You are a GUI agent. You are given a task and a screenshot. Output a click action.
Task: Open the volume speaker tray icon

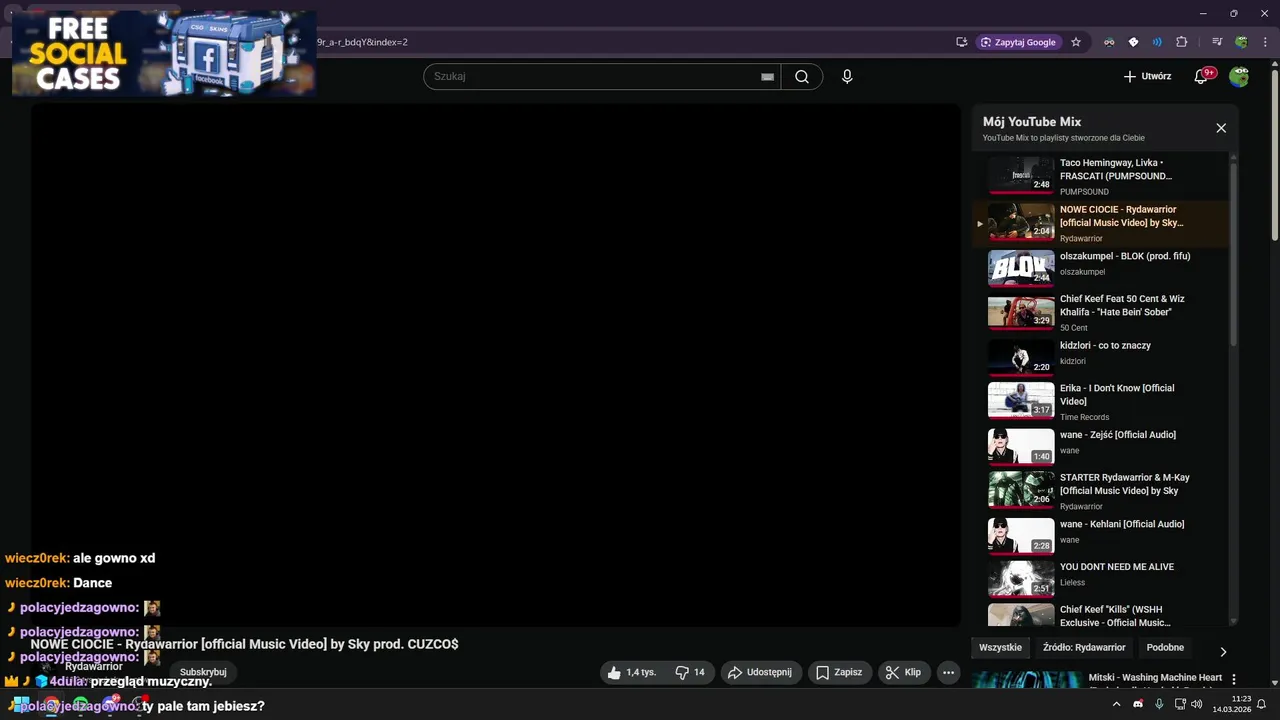(1197, 704)
